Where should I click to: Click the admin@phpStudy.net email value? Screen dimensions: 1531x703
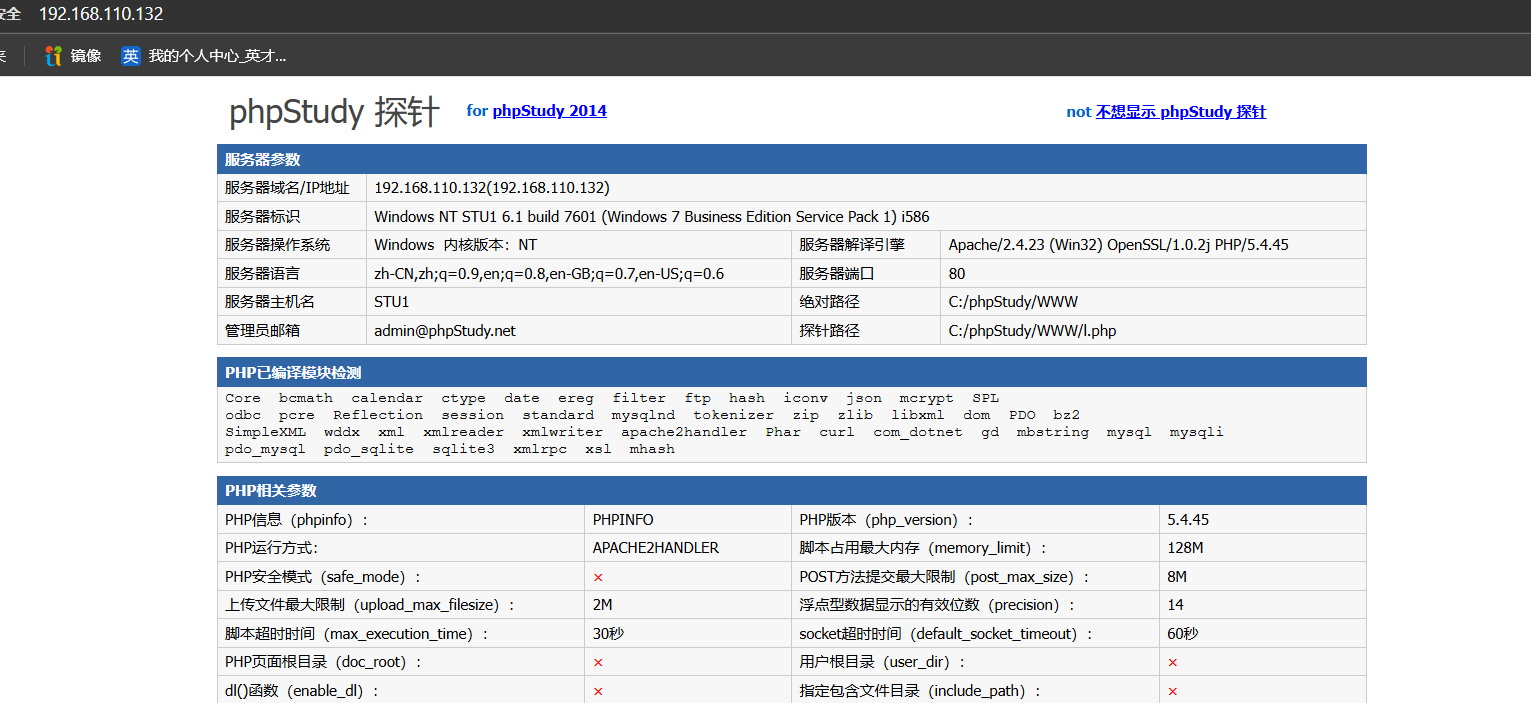point(445,330)
